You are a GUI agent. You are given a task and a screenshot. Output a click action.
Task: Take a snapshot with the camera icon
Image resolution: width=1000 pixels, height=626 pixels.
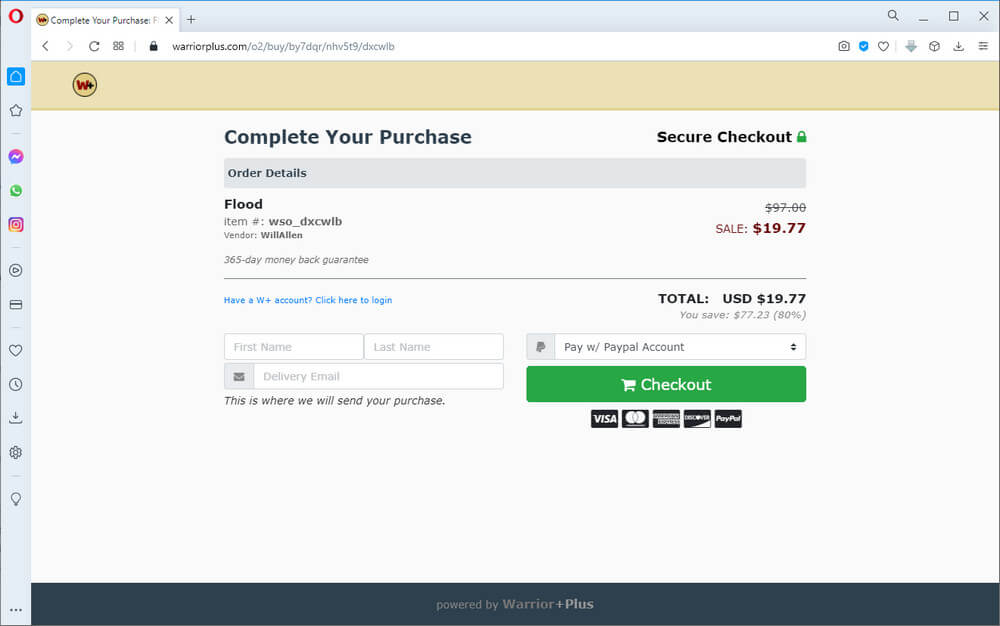click(844, 46)
